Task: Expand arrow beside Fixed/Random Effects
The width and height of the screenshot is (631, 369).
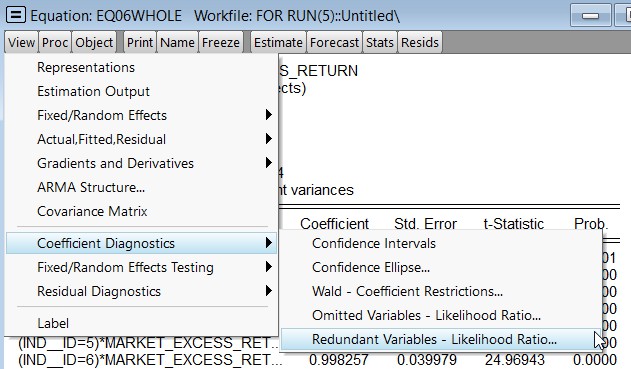Action: (x=269, y=115)
